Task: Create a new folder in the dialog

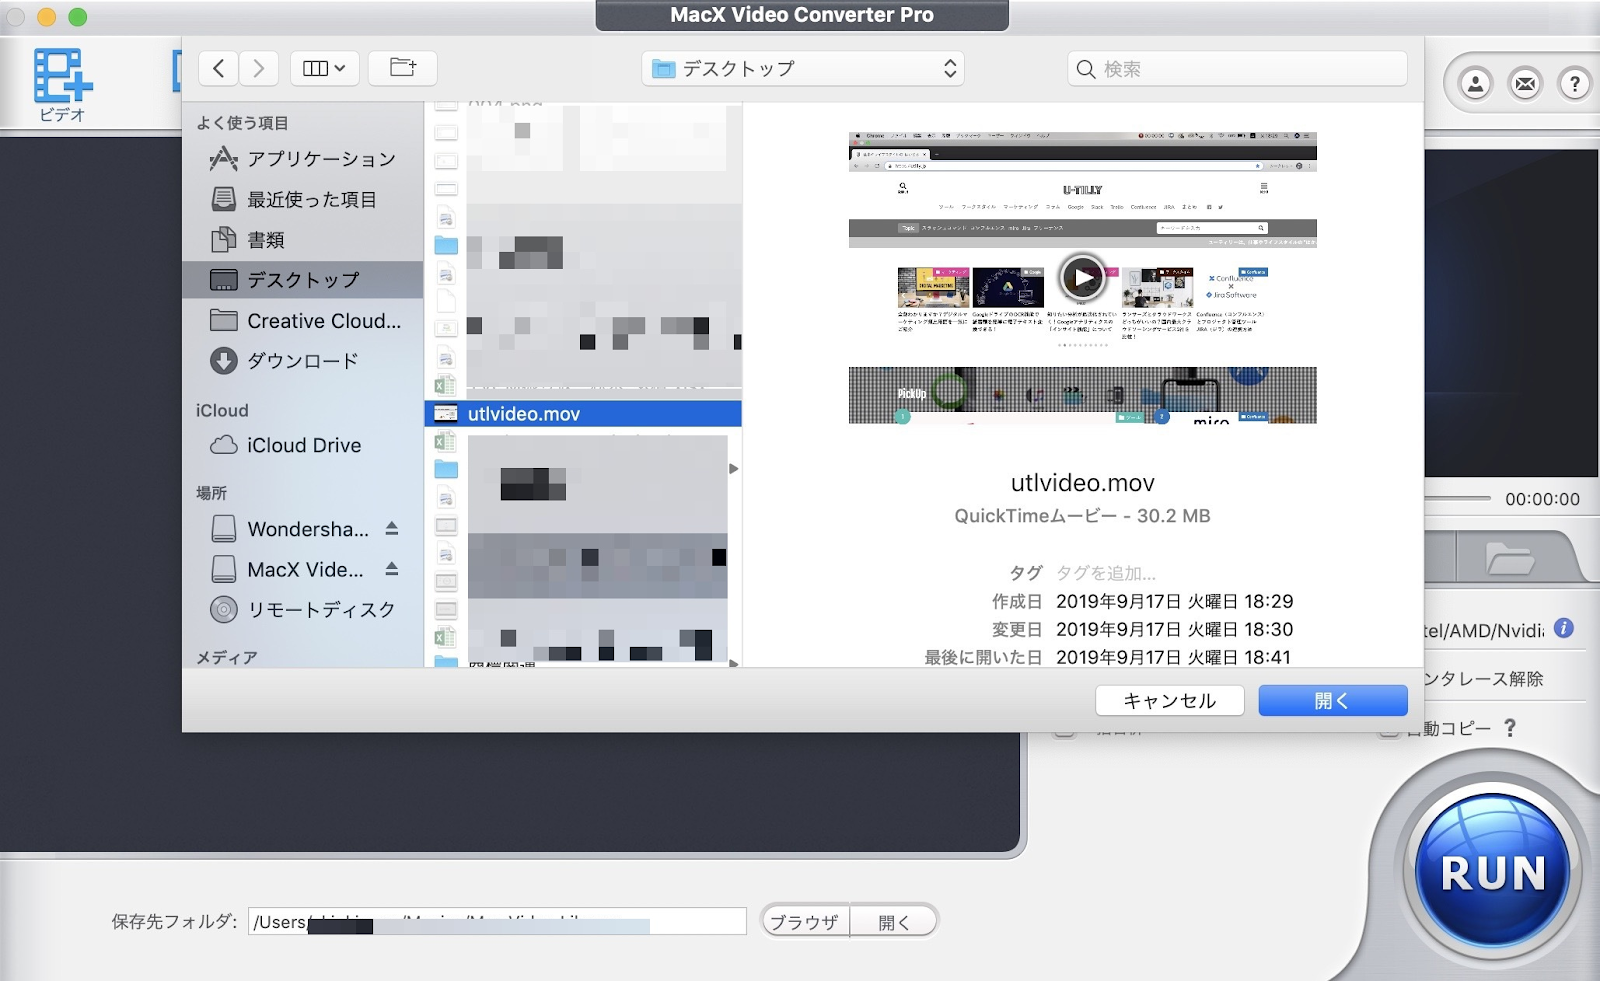Action: (x=403, y=68)
